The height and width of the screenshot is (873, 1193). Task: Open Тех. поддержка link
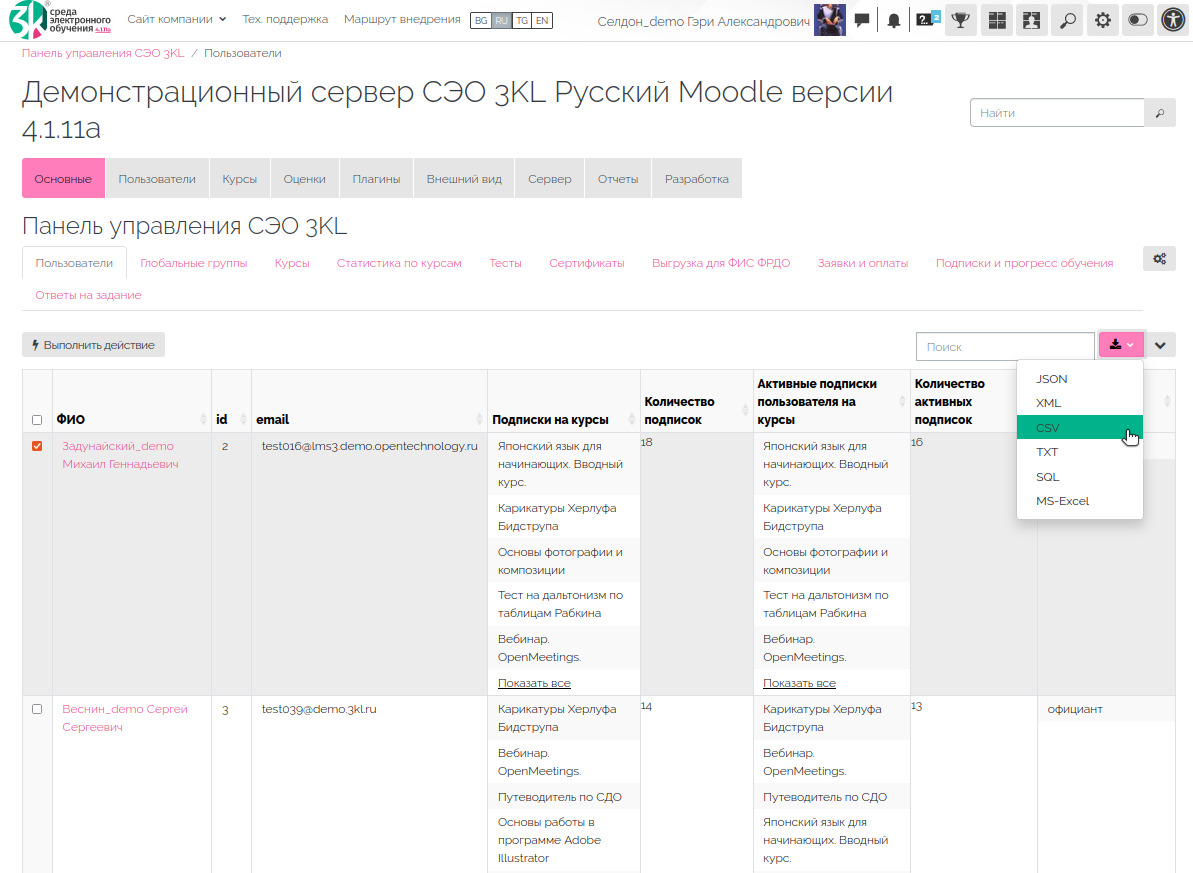(x=285, y=19)
